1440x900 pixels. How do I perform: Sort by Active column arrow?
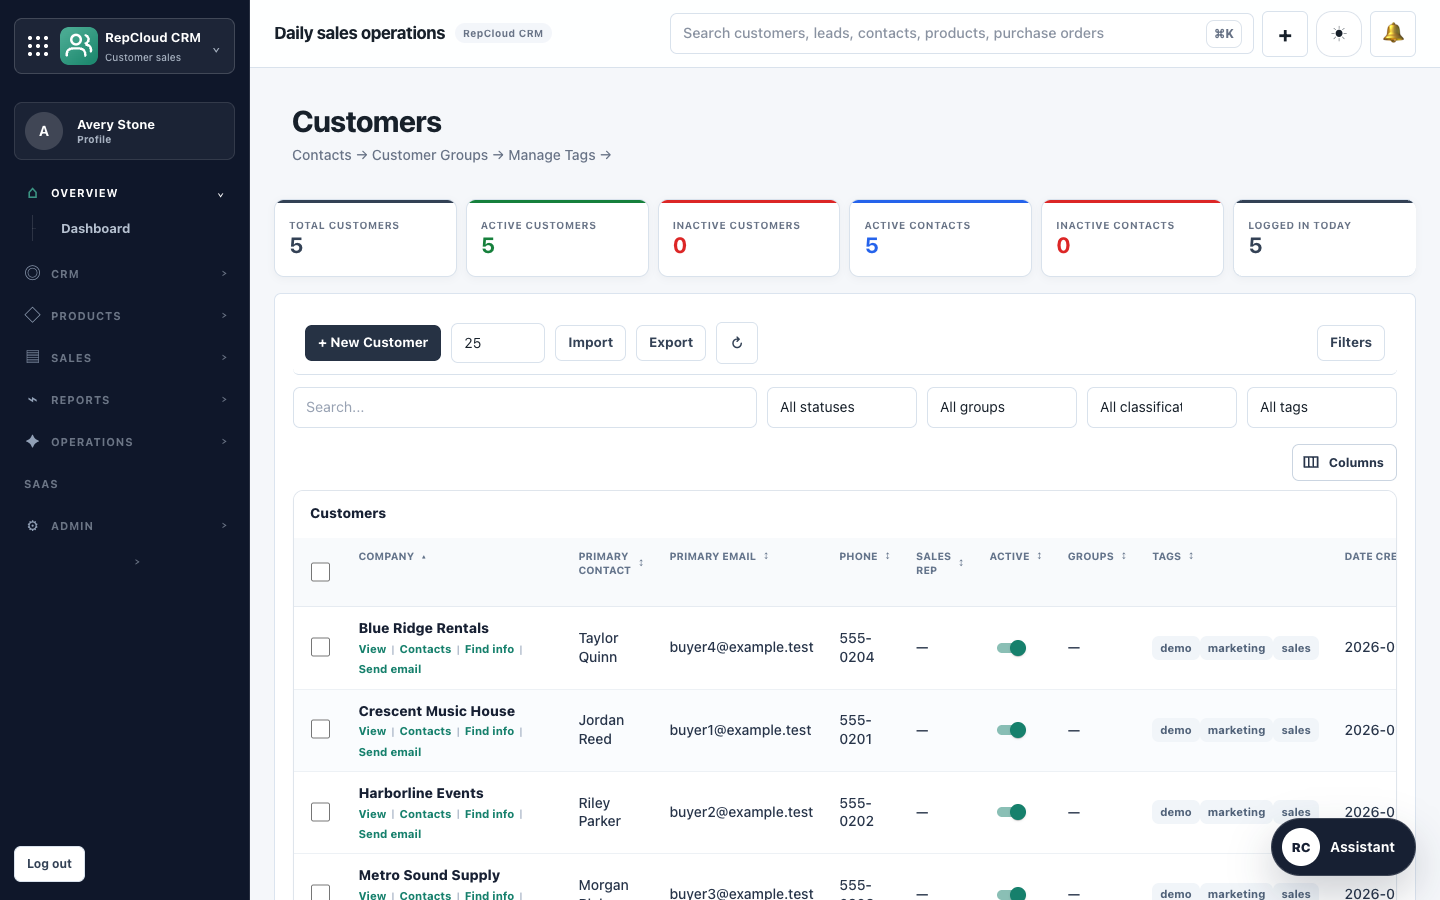1039,557
